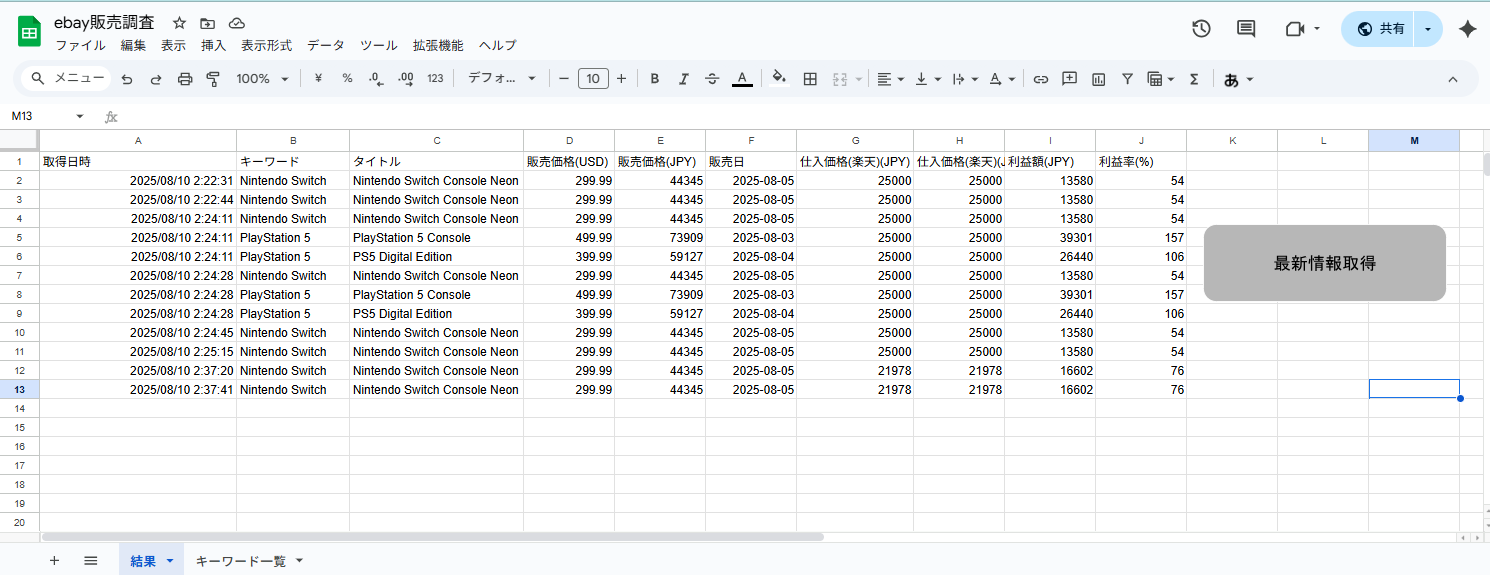
Task: Click the insert link icon
Action: (1041, 79)
